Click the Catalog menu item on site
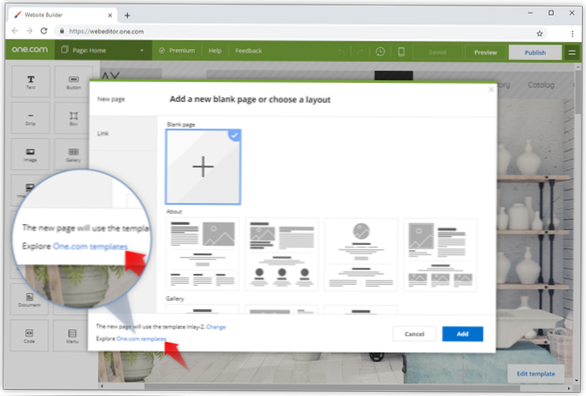The height and width of the screenshot is (396, 586). coord(541,85)
